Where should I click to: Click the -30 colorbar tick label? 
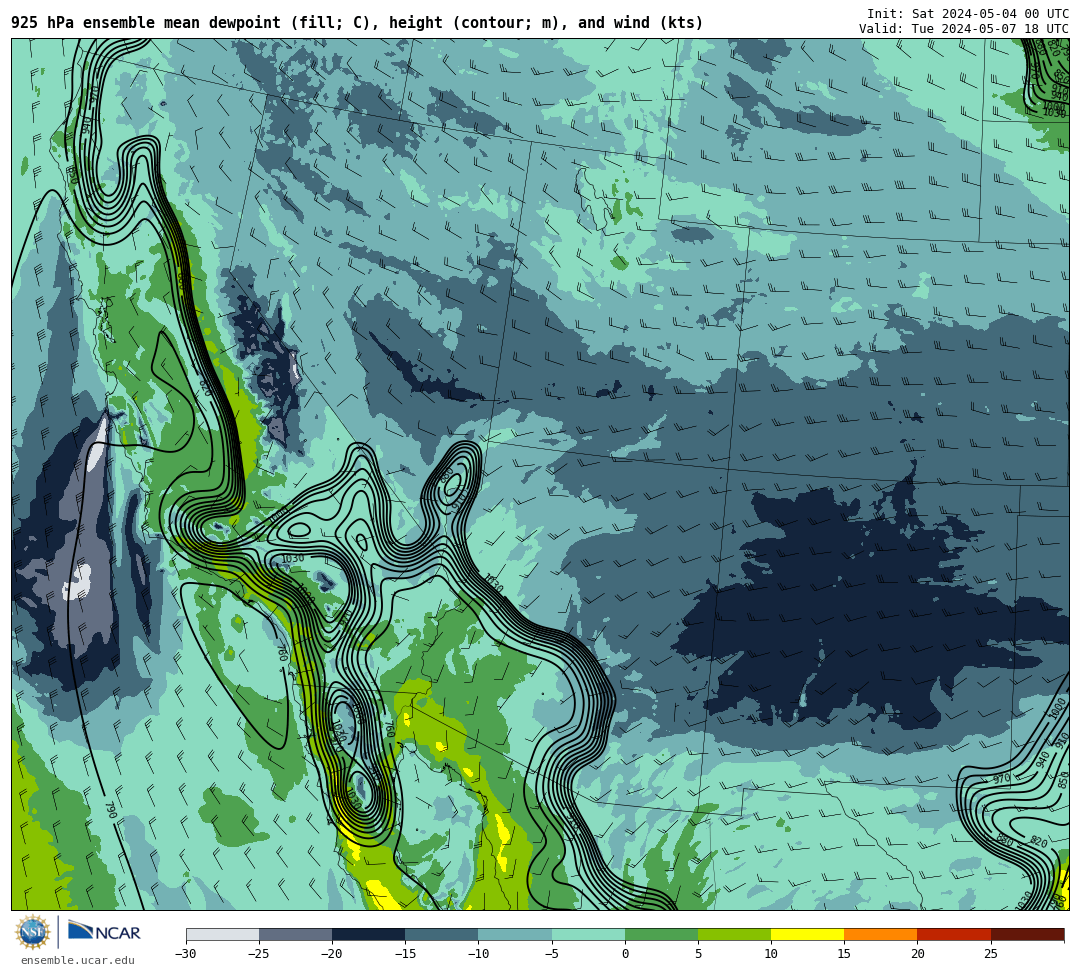click(185, 954)
